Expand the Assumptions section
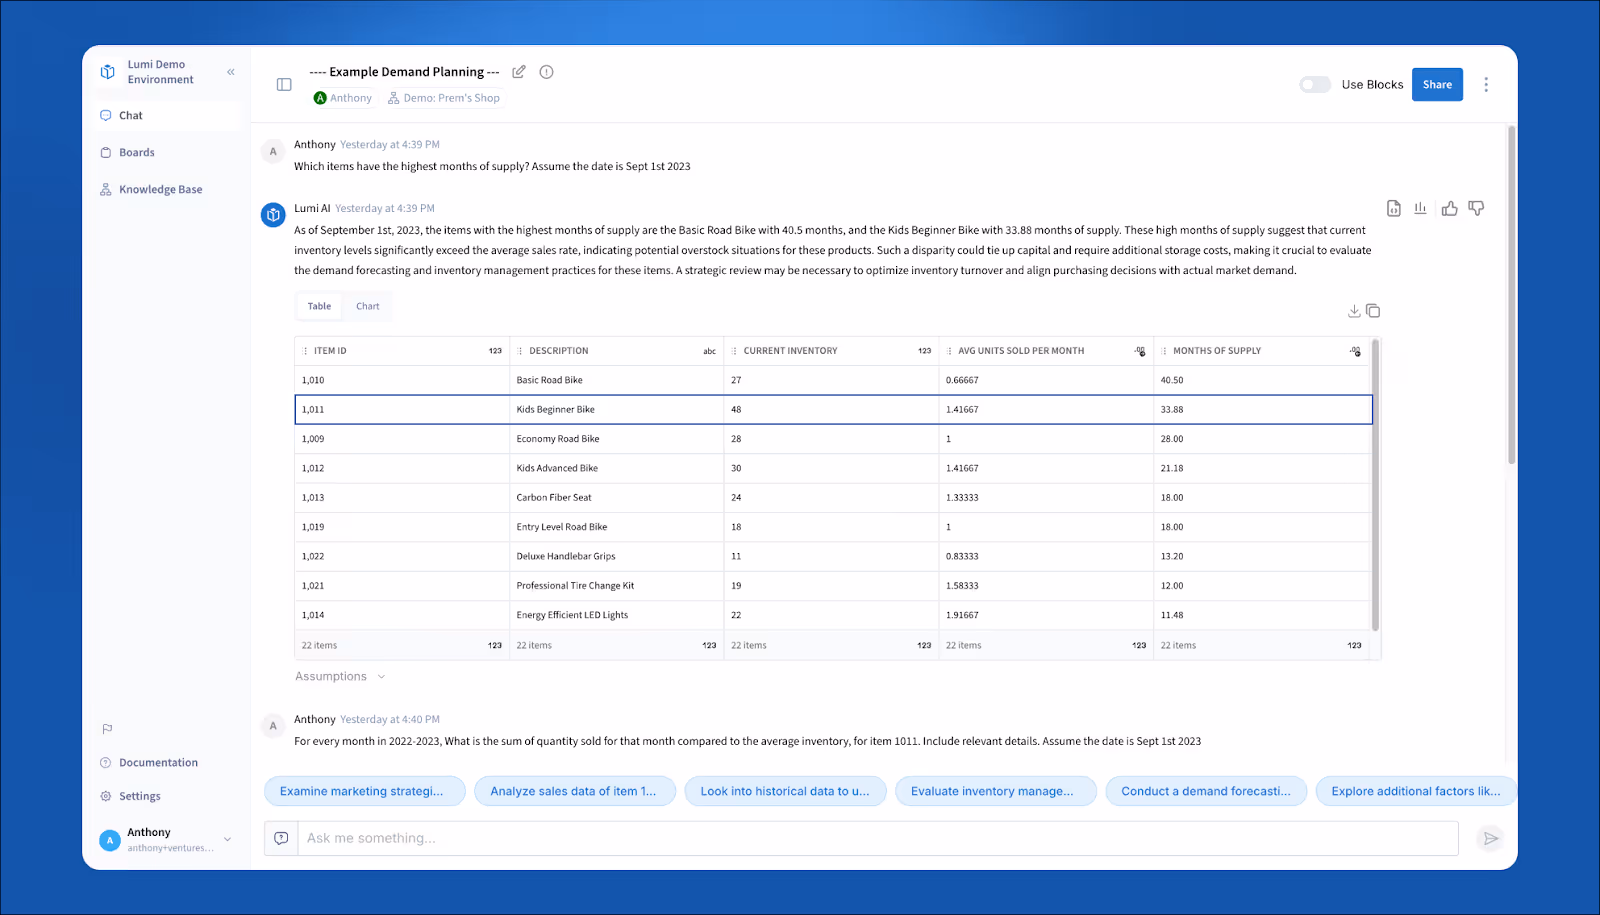The image size is (1600, 915). pyautogui.click(x=340, y=677)
